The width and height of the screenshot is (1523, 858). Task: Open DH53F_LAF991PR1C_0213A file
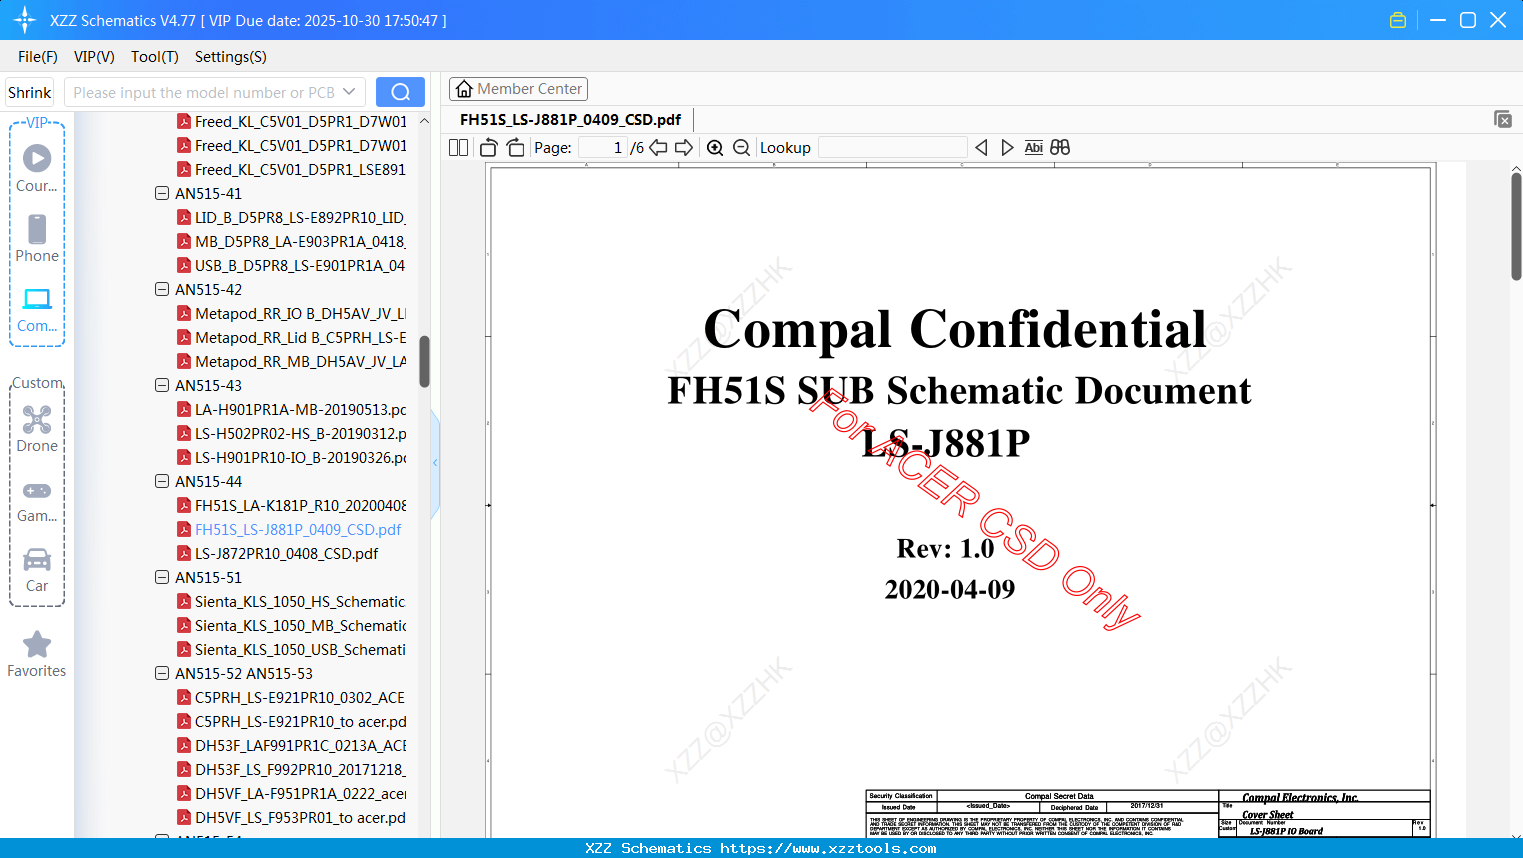[291, 745]
